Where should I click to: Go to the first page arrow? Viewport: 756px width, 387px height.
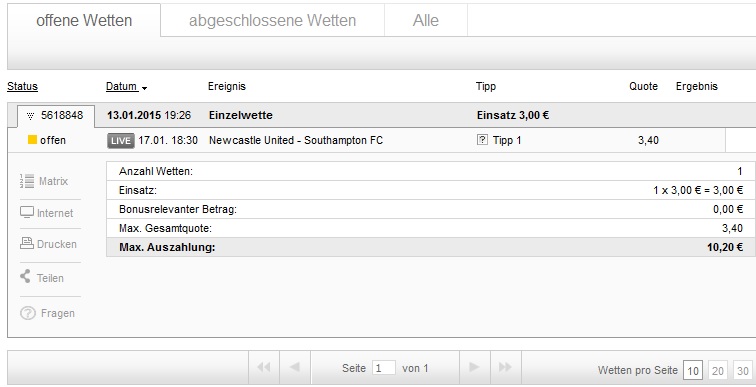pyautogui.click(x=264, y=368)
